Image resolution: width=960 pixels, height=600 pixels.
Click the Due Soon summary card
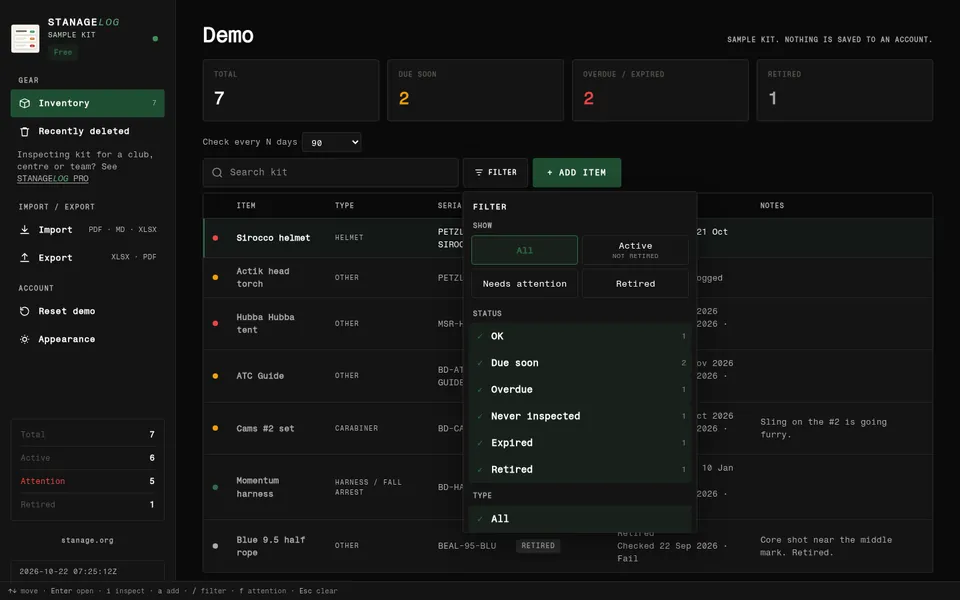pyautogui.click(x=476, y=90)
